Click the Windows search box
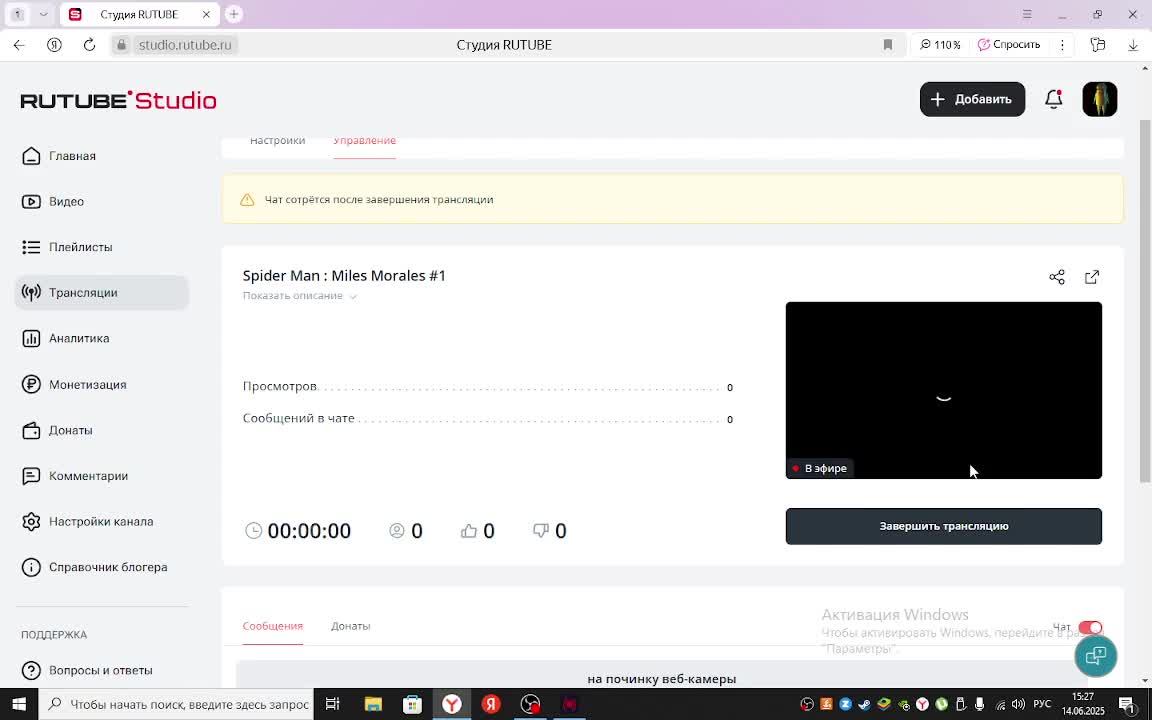This screenshot has height=720, width=1152. [x=176, y=705]
